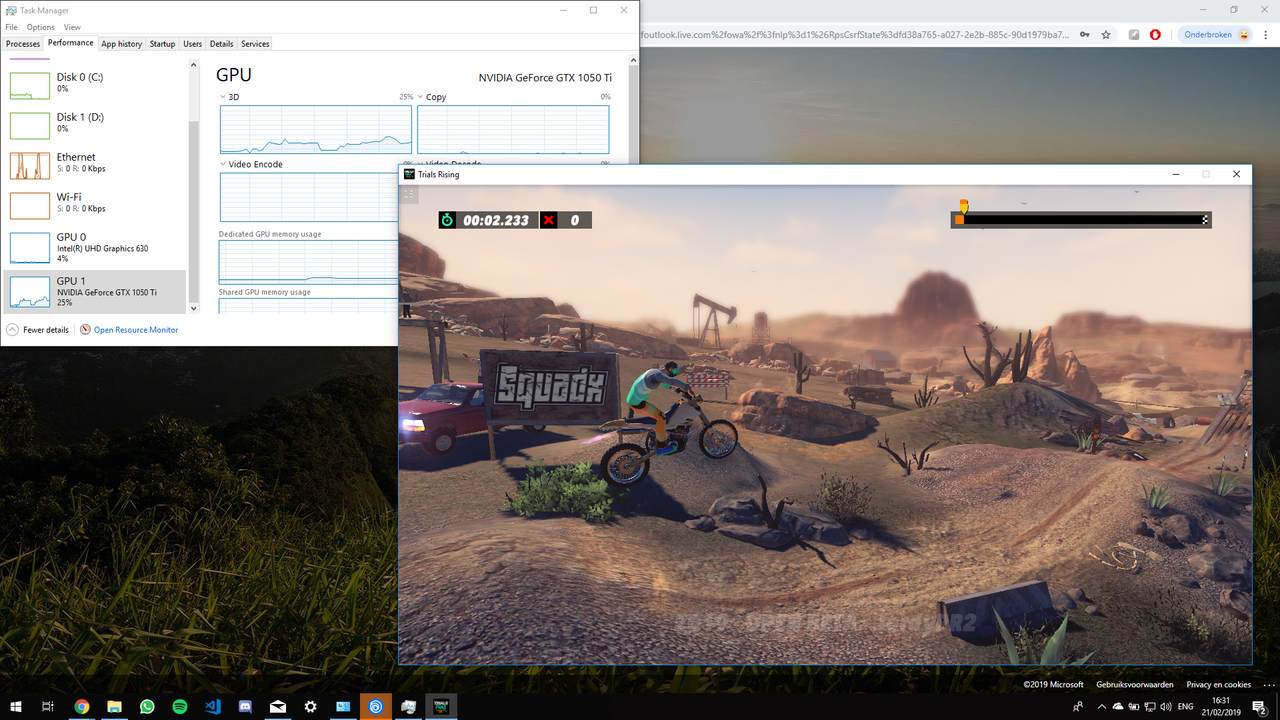The height and width of the screenshot is (720, 1280).
Task: Open Google Chrome from the taskbar
Action: [x=82, y=706]
